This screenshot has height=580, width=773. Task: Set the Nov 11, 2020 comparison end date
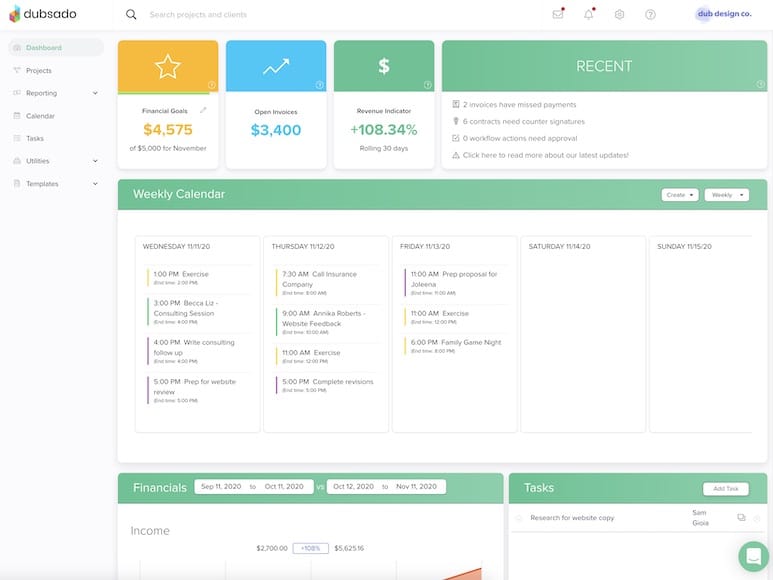[417, 486]
